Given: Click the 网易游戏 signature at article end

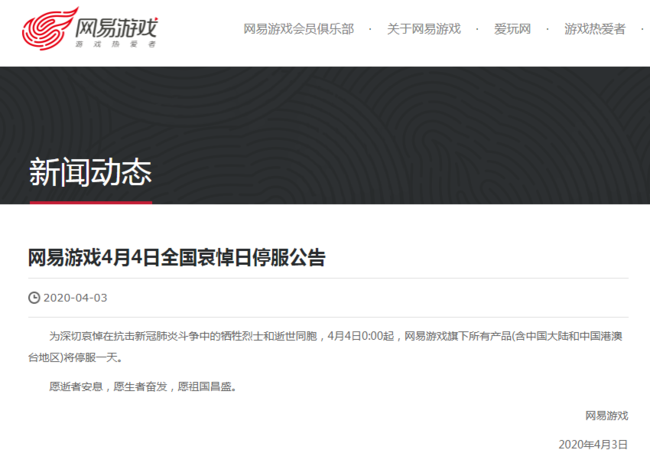Looking at the screenshot, I should [606, 415].
